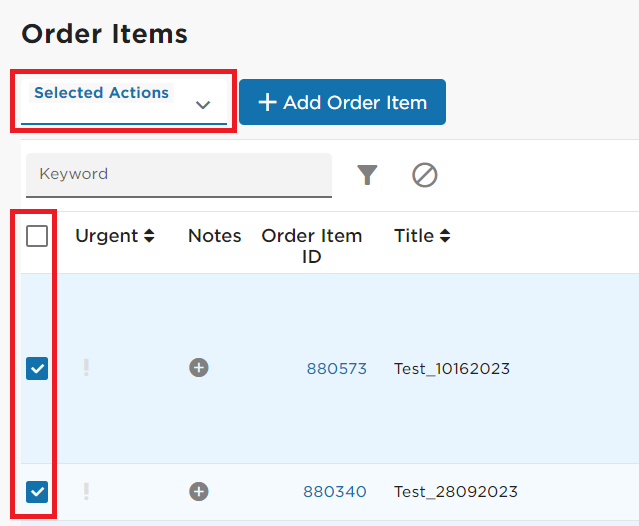This screenshot has width=639, height=526.
Task: Click the clear filters circle-slash icon
Action: tap(425, 175)
